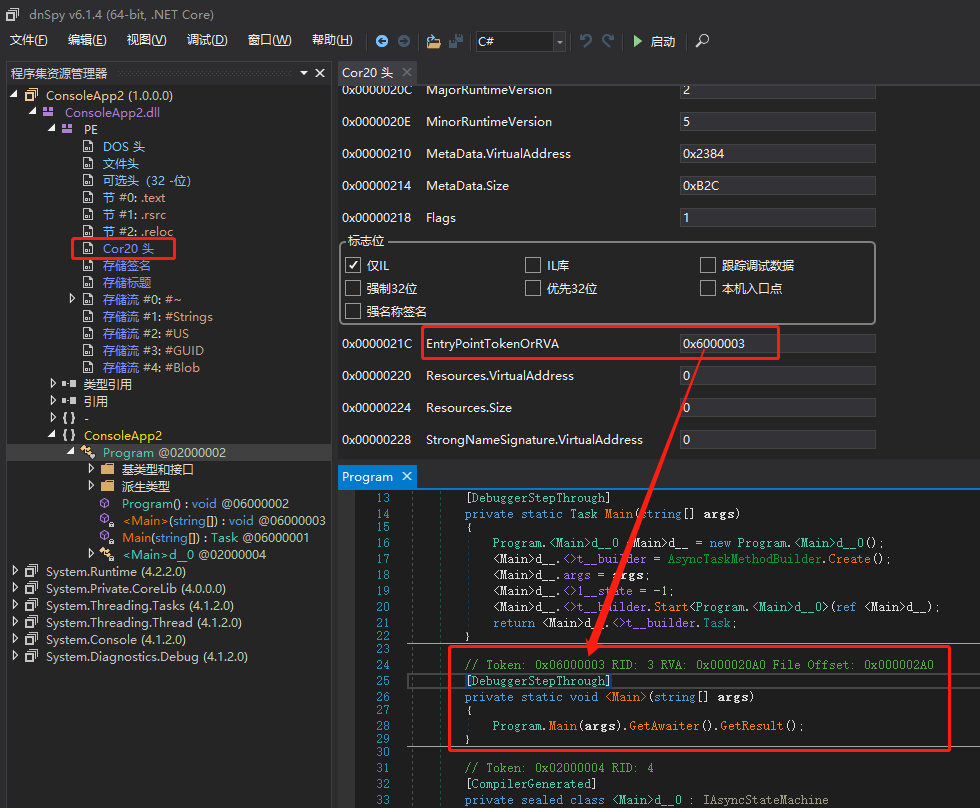Click the Undo arrow icon
The width and height of the screenshot is (980, 808).
pos(585,41)
